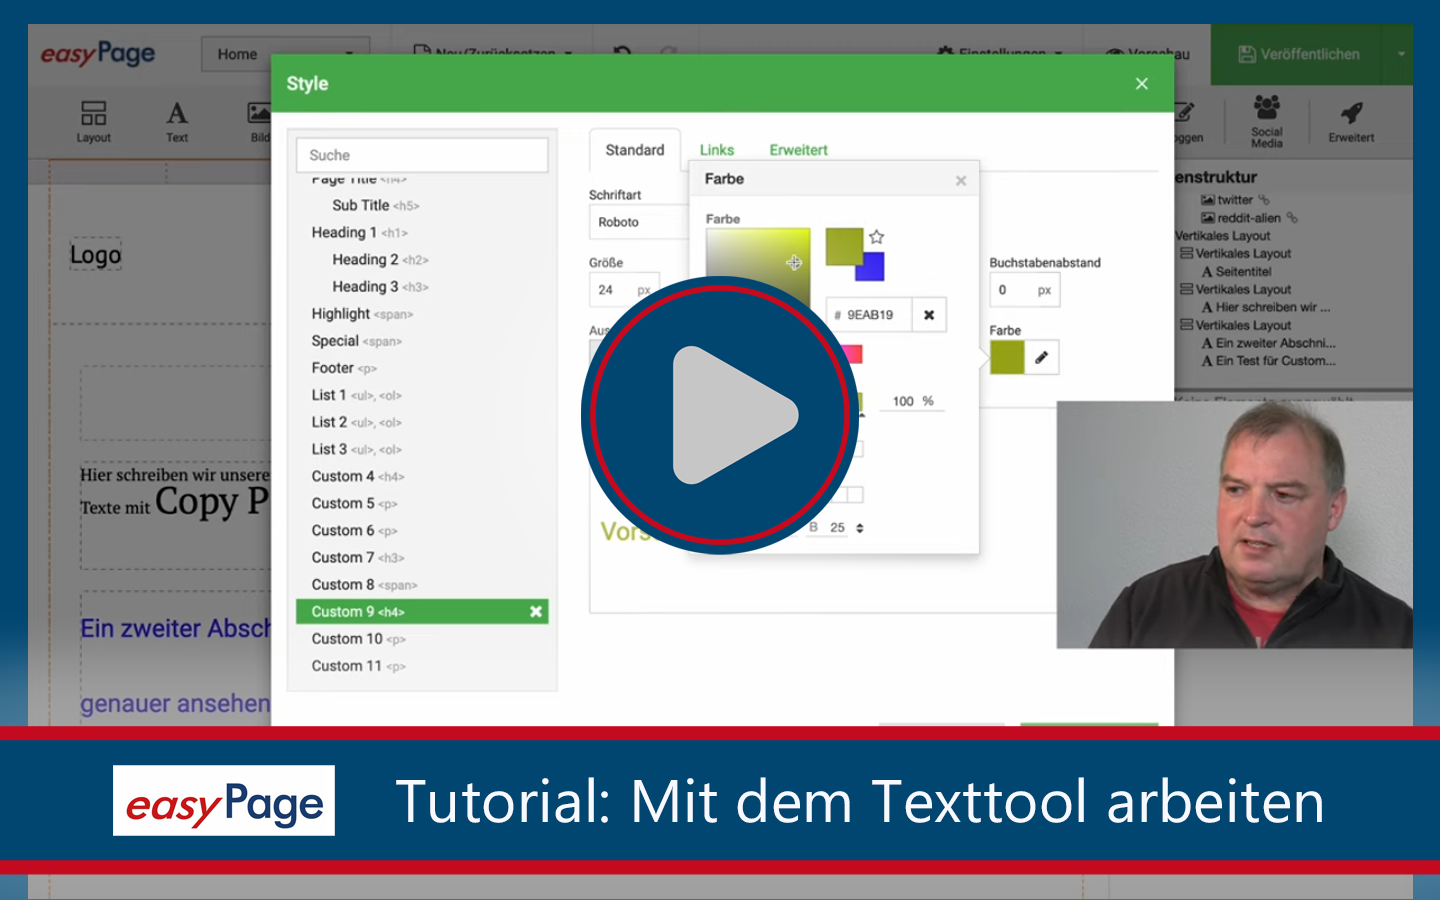1440x900 pixels.
Task: Click the genauer ansehen link
Action: click(x=172, y=703)
